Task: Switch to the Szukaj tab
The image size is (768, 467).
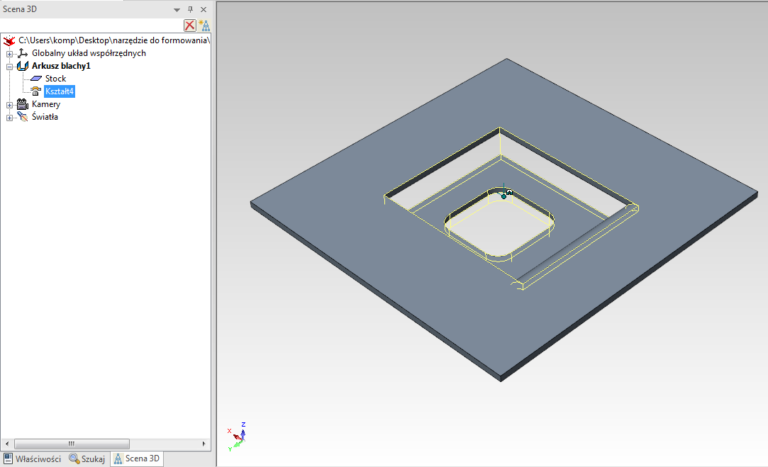Action: 87,458
